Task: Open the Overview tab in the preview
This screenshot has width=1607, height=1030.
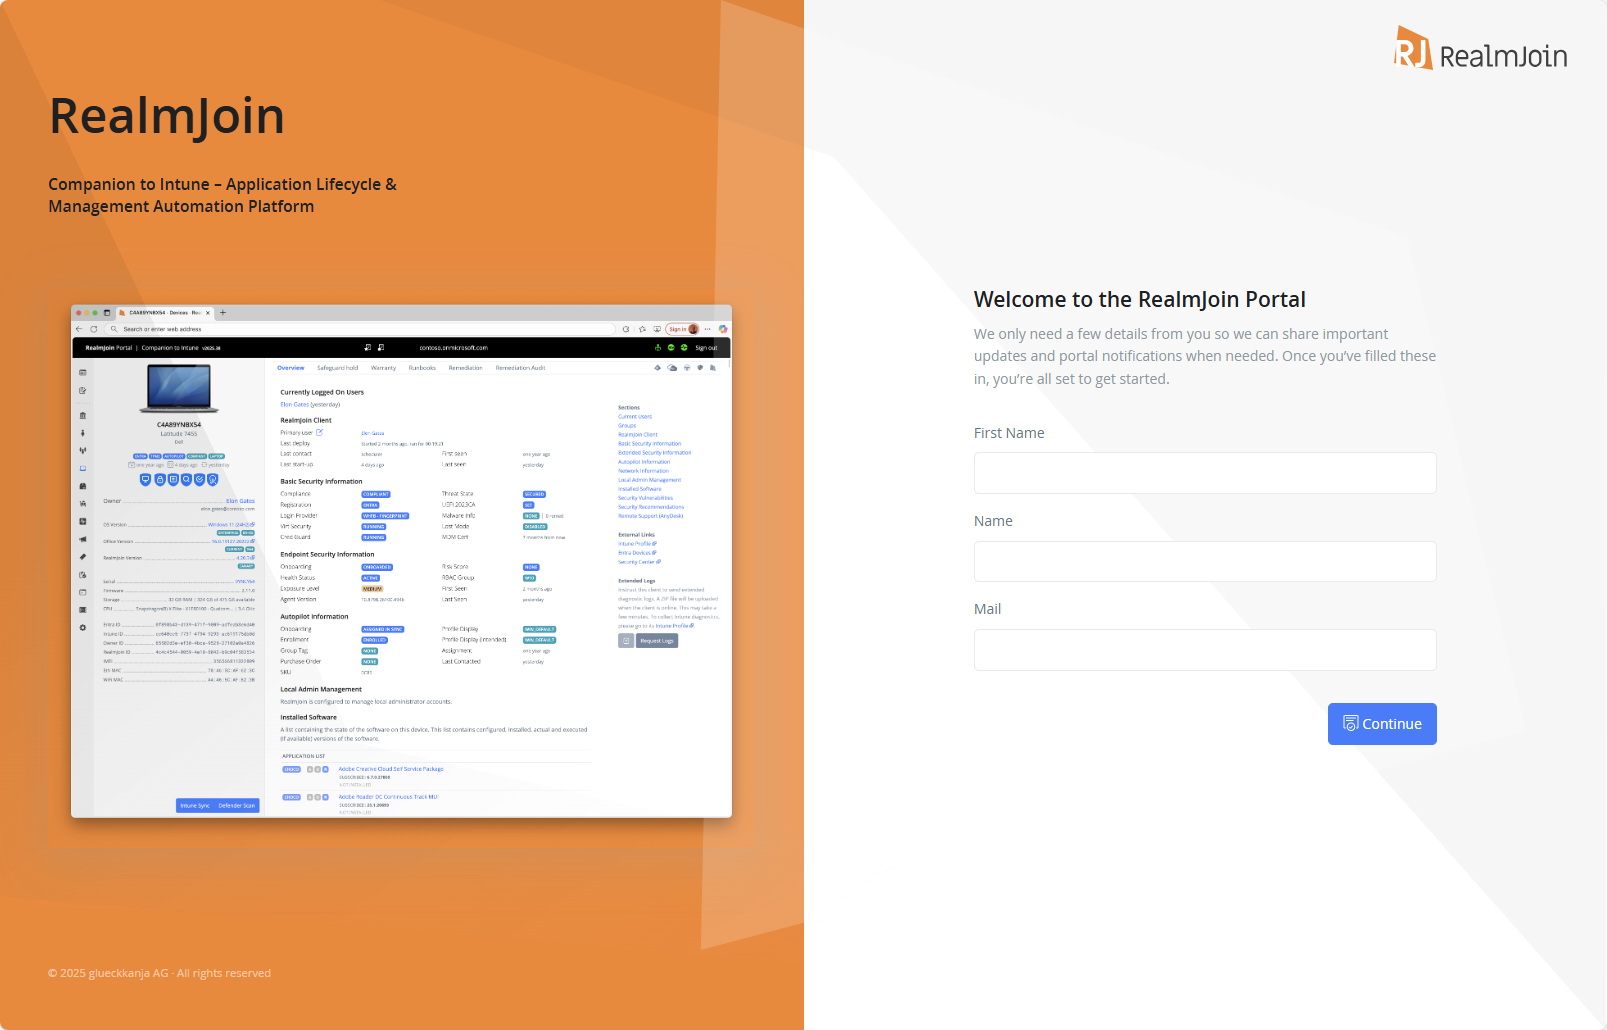Action: (x=290, y=368)
